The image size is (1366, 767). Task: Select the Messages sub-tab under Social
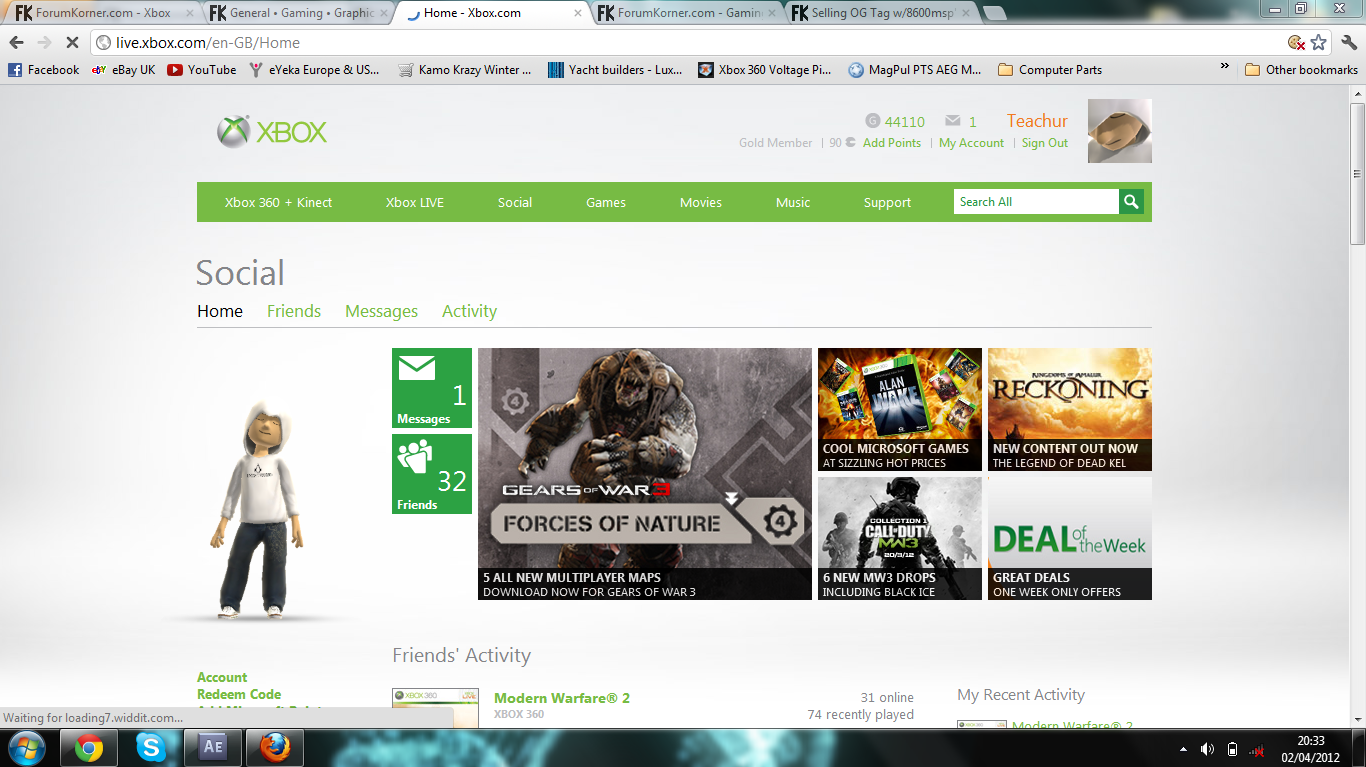point(381,311)
